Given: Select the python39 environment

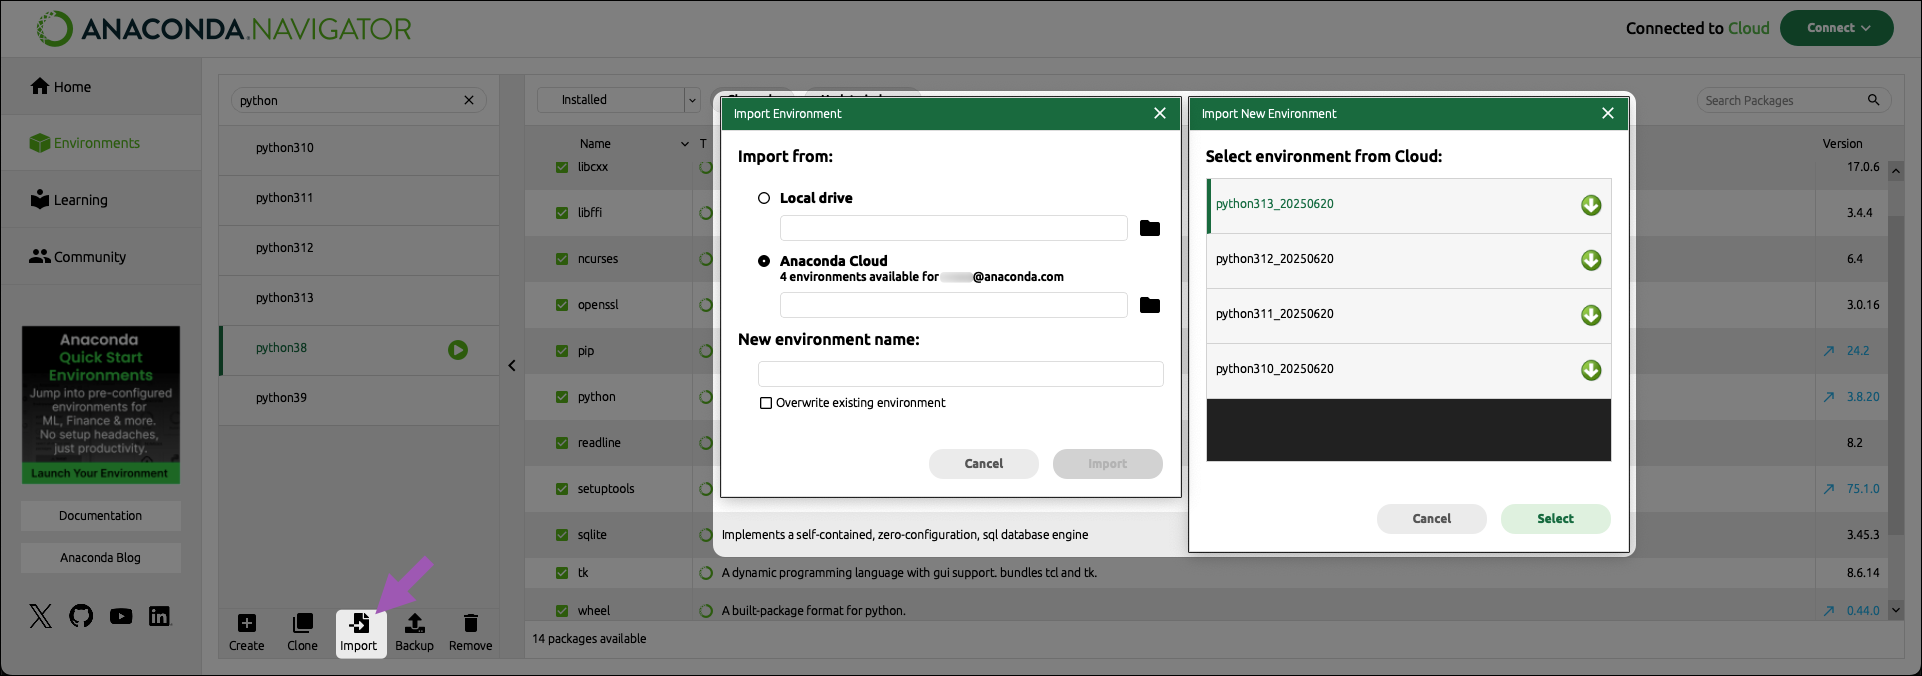Looking at the screenshot, I should [359, 398].
